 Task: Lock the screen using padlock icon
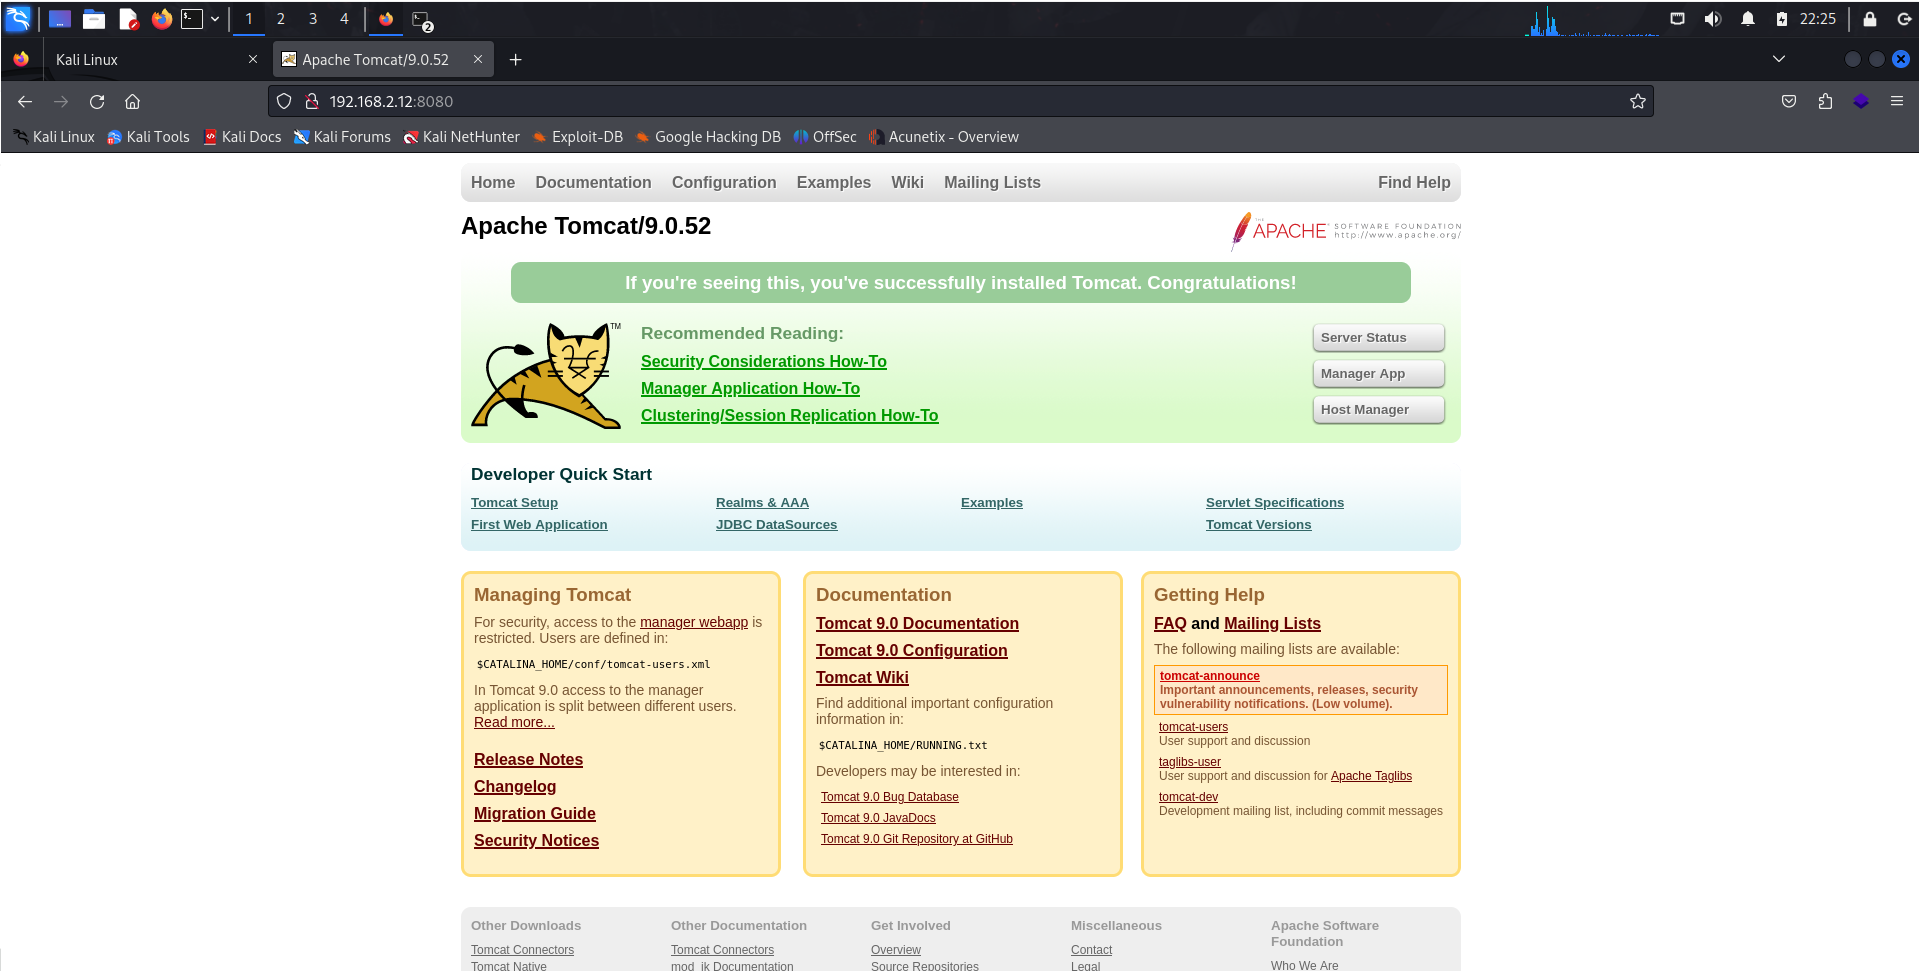pos(1870,19)
